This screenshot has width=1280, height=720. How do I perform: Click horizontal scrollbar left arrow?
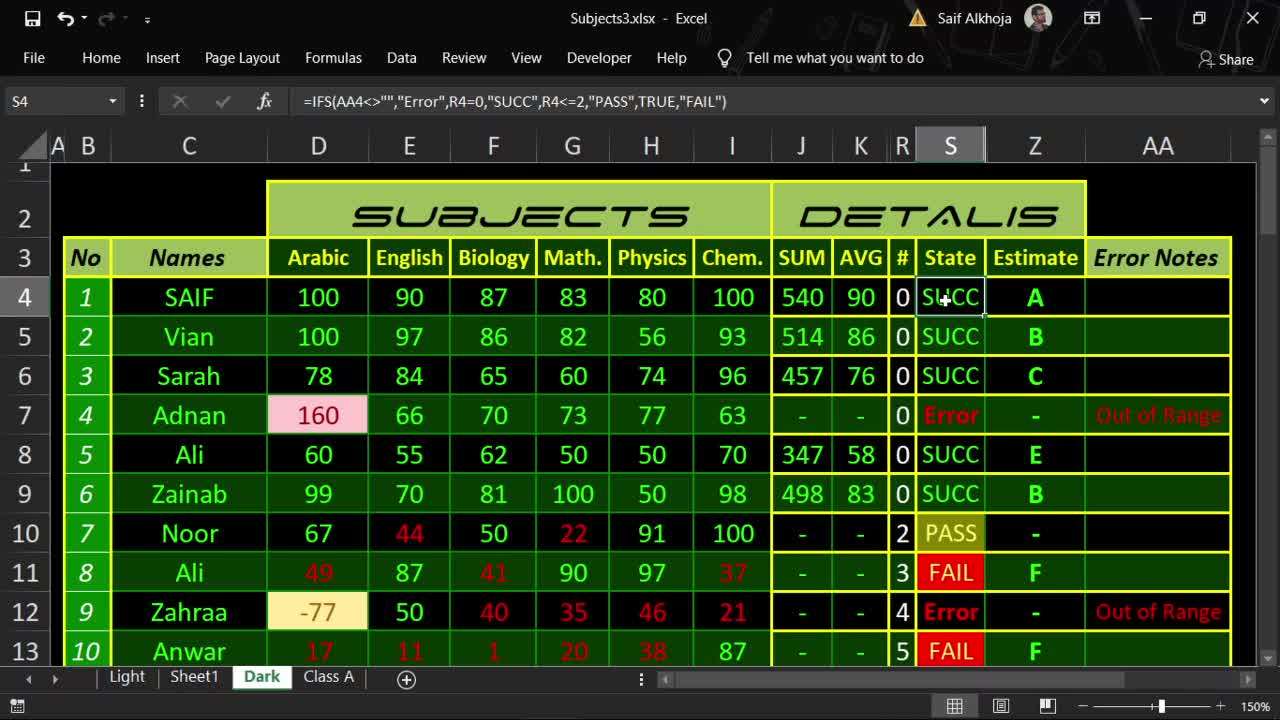pyautogui.click(x=665, y=679)
